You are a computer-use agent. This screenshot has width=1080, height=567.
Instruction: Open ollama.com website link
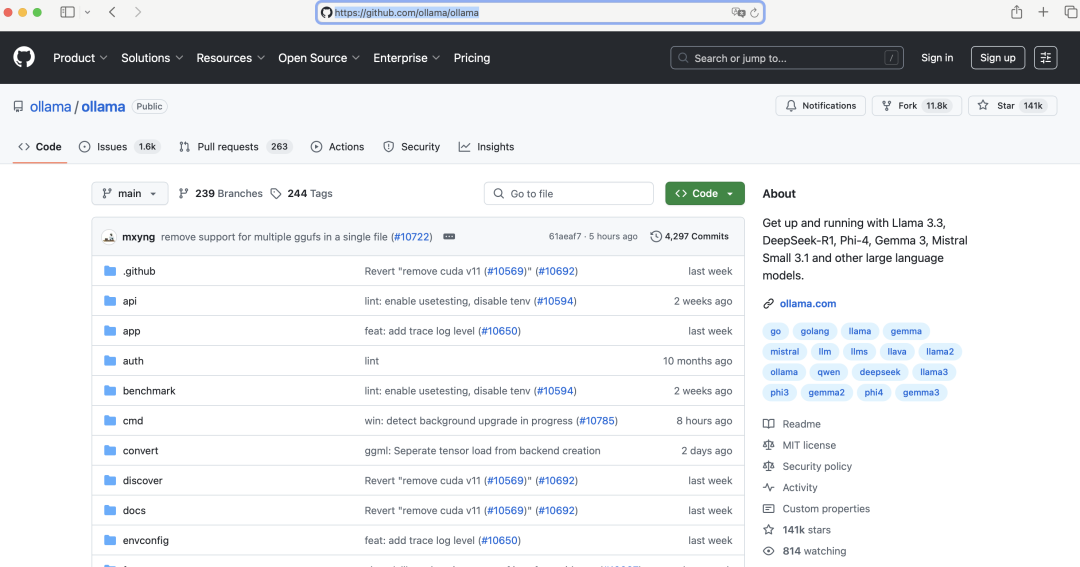point(808,303)
